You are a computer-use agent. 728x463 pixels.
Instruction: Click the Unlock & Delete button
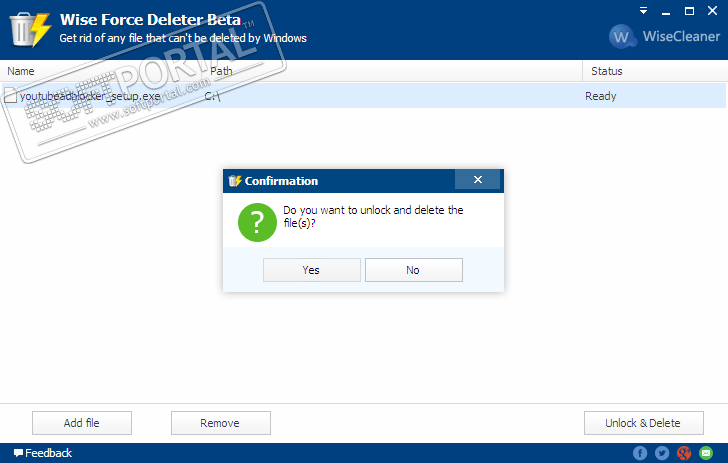644,423
